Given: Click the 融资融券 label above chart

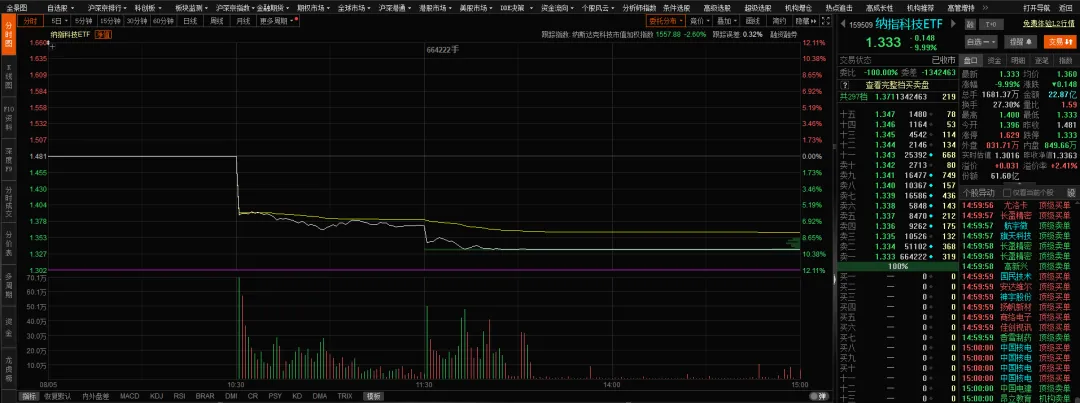Looking at the screenshot, I should click(784, 34).
